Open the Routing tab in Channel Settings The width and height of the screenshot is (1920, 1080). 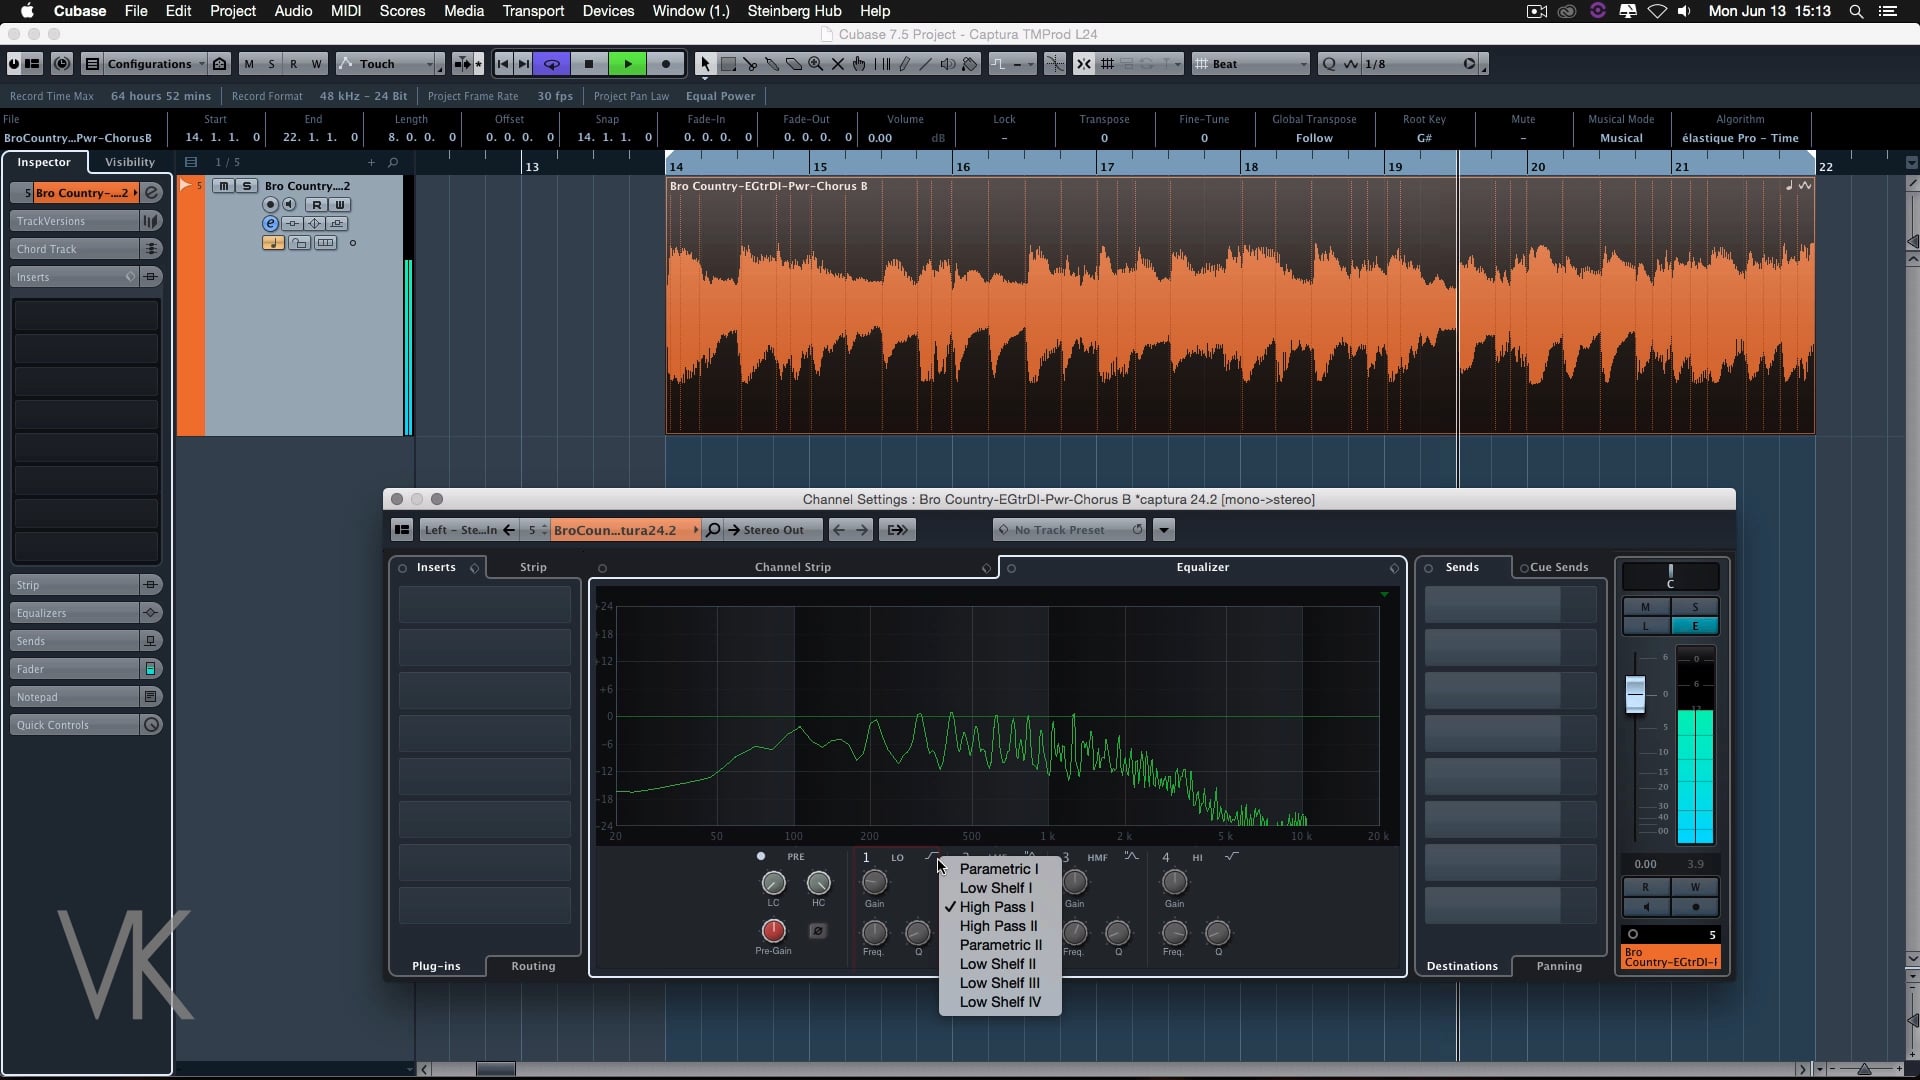tap(533, 966)
